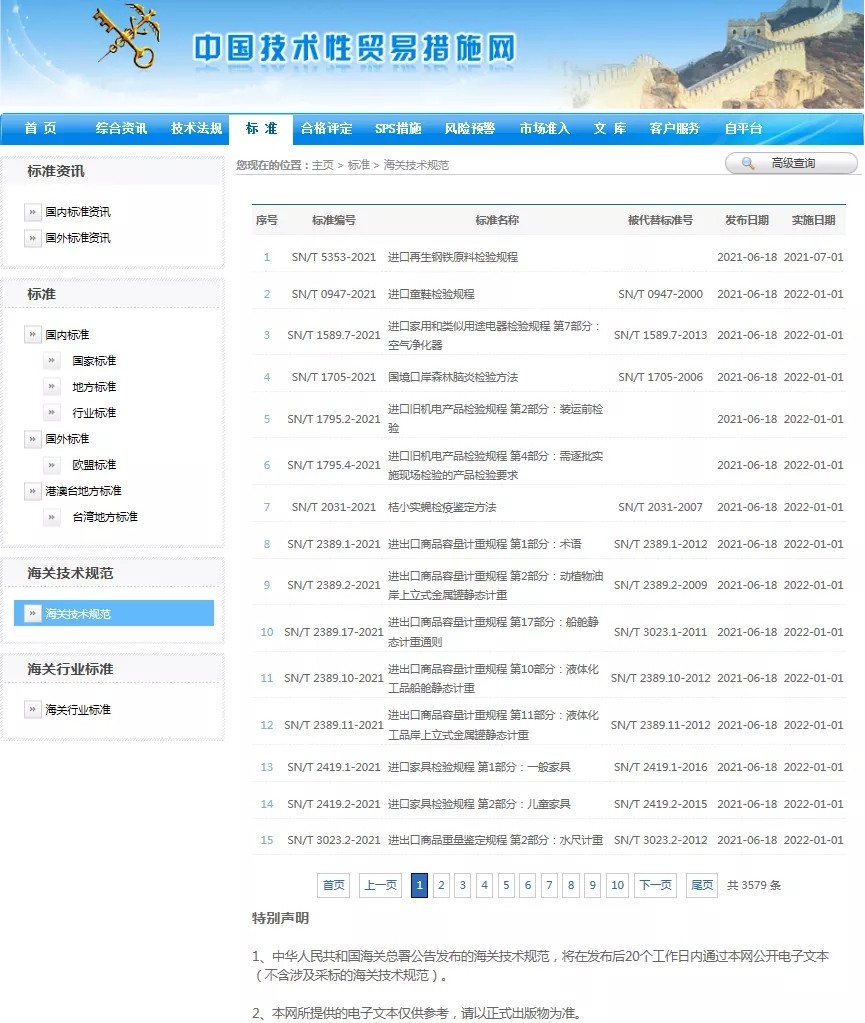This screenshot has width=865, height=1023.
Task: Click the 下一页 pagination button
Action: [655, 885]
